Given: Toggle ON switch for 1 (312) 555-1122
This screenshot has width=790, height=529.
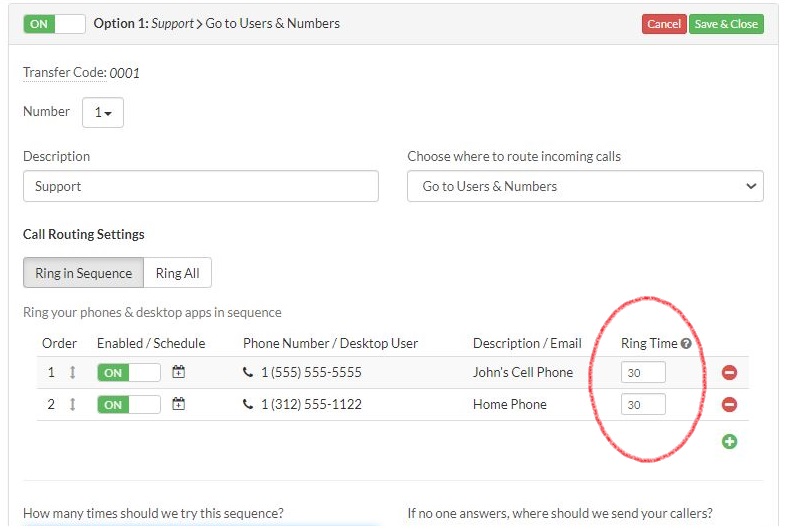Looking at the screenshot, I should pos(128,405).
